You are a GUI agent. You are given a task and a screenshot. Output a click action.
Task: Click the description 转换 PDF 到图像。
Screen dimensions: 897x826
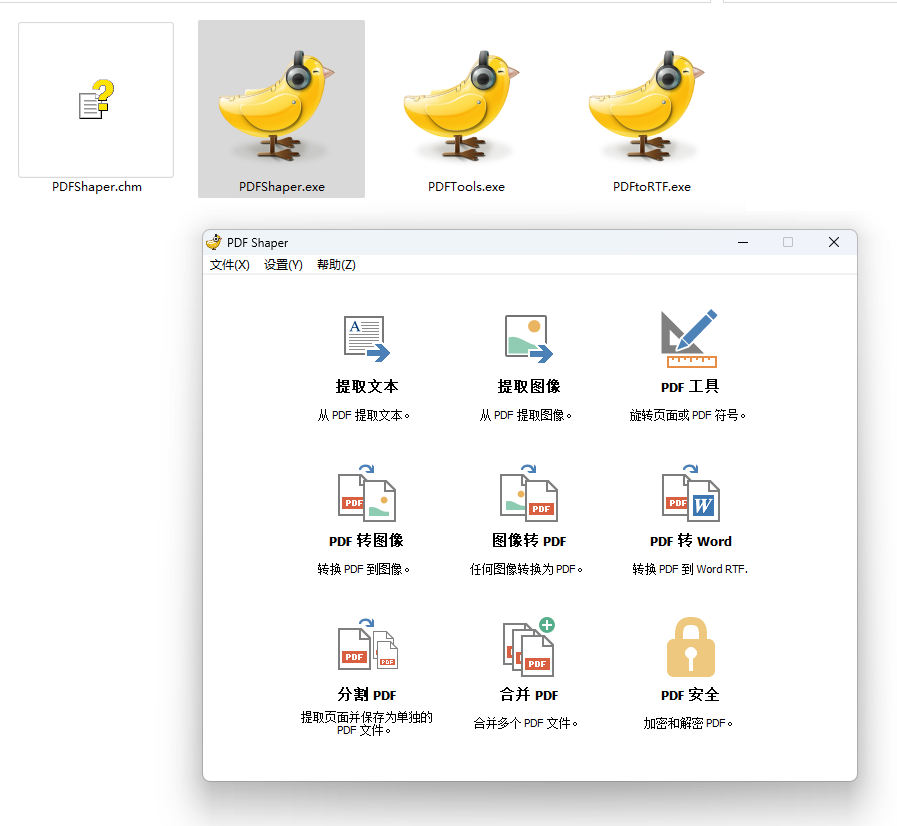click(x=364, y=569)
